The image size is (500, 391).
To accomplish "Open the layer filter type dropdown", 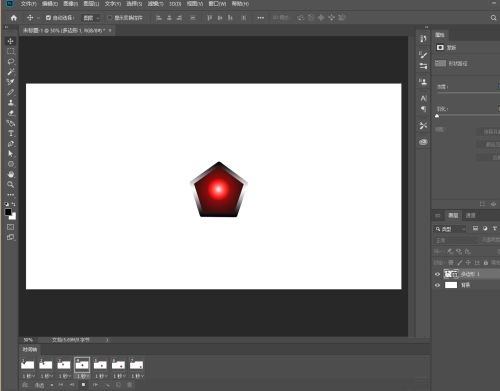I will pos(450,229).
